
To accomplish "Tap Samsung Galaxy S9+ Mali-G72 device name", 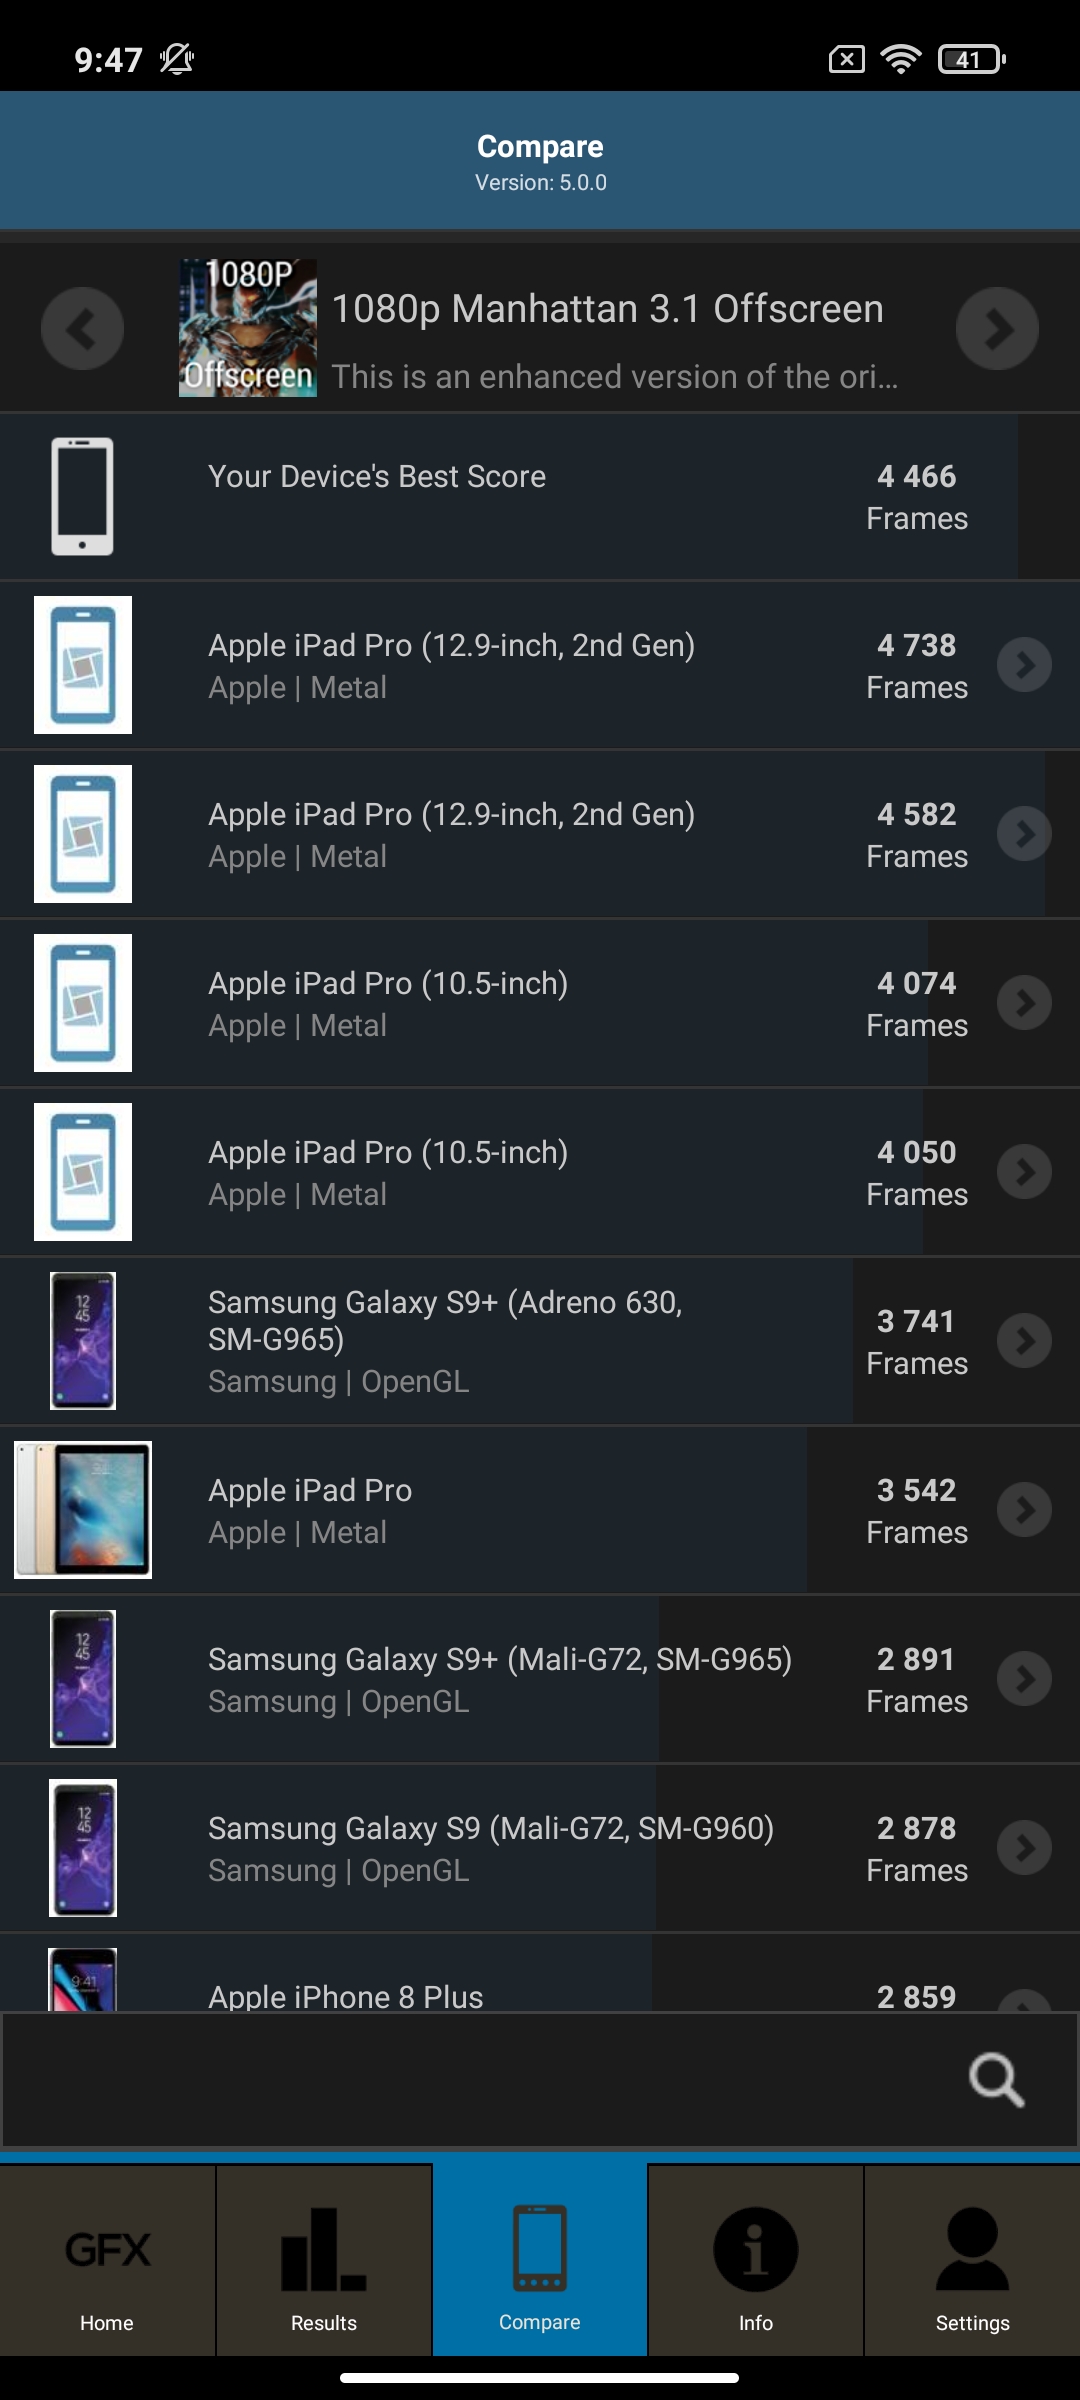I will coord(499,1660).
